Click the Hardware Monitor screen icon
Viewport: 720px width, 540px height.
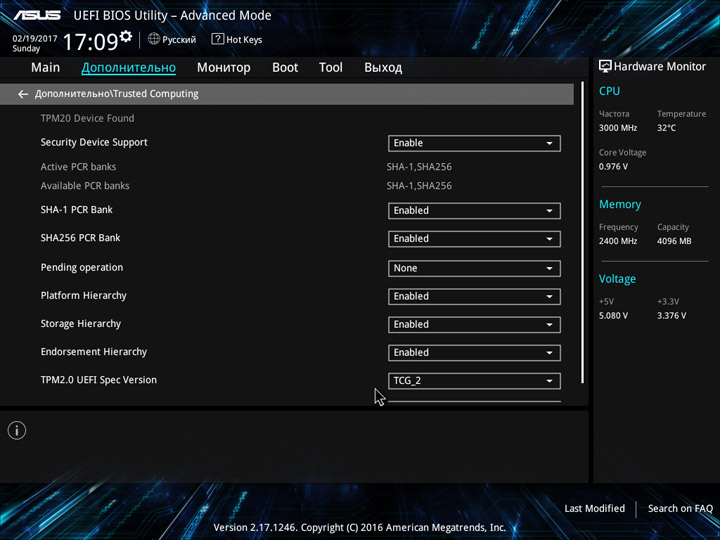605,67
